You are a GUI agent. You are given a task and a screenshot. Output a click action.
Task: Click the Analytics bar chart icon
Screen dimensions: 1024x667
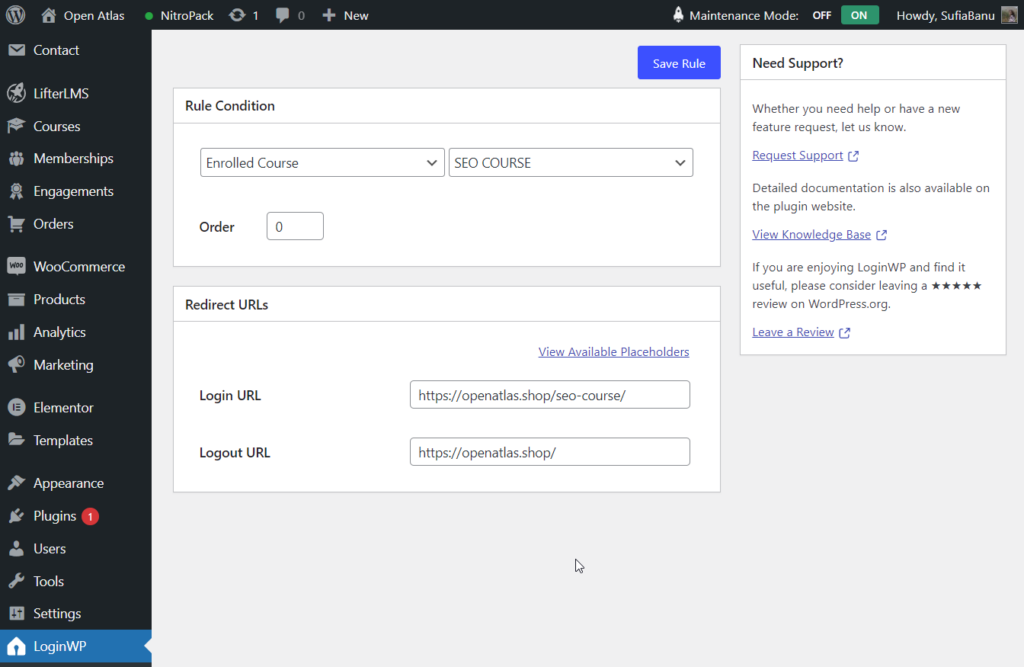(16, 332)
